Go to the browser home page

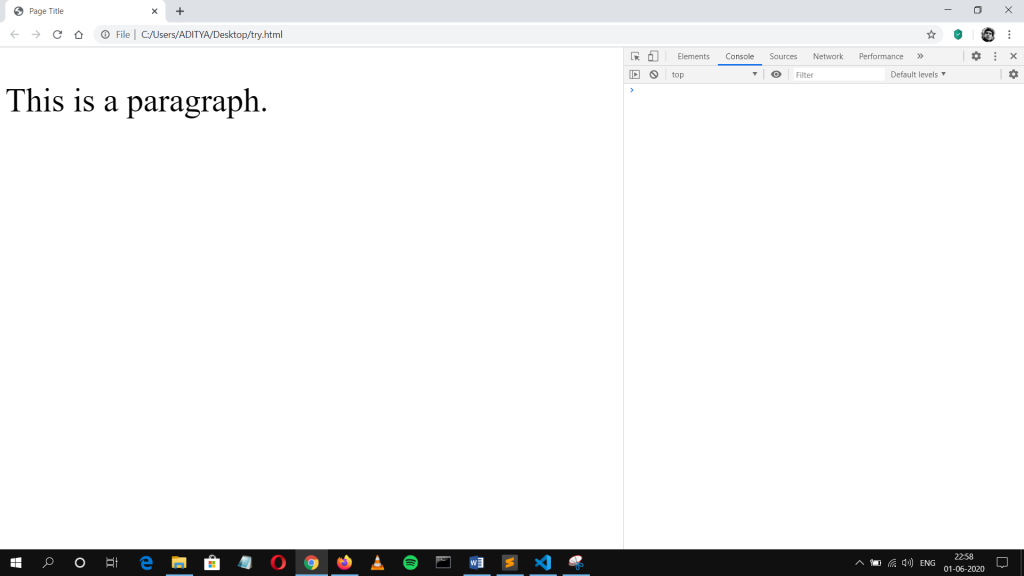click(x=79, y=34)
